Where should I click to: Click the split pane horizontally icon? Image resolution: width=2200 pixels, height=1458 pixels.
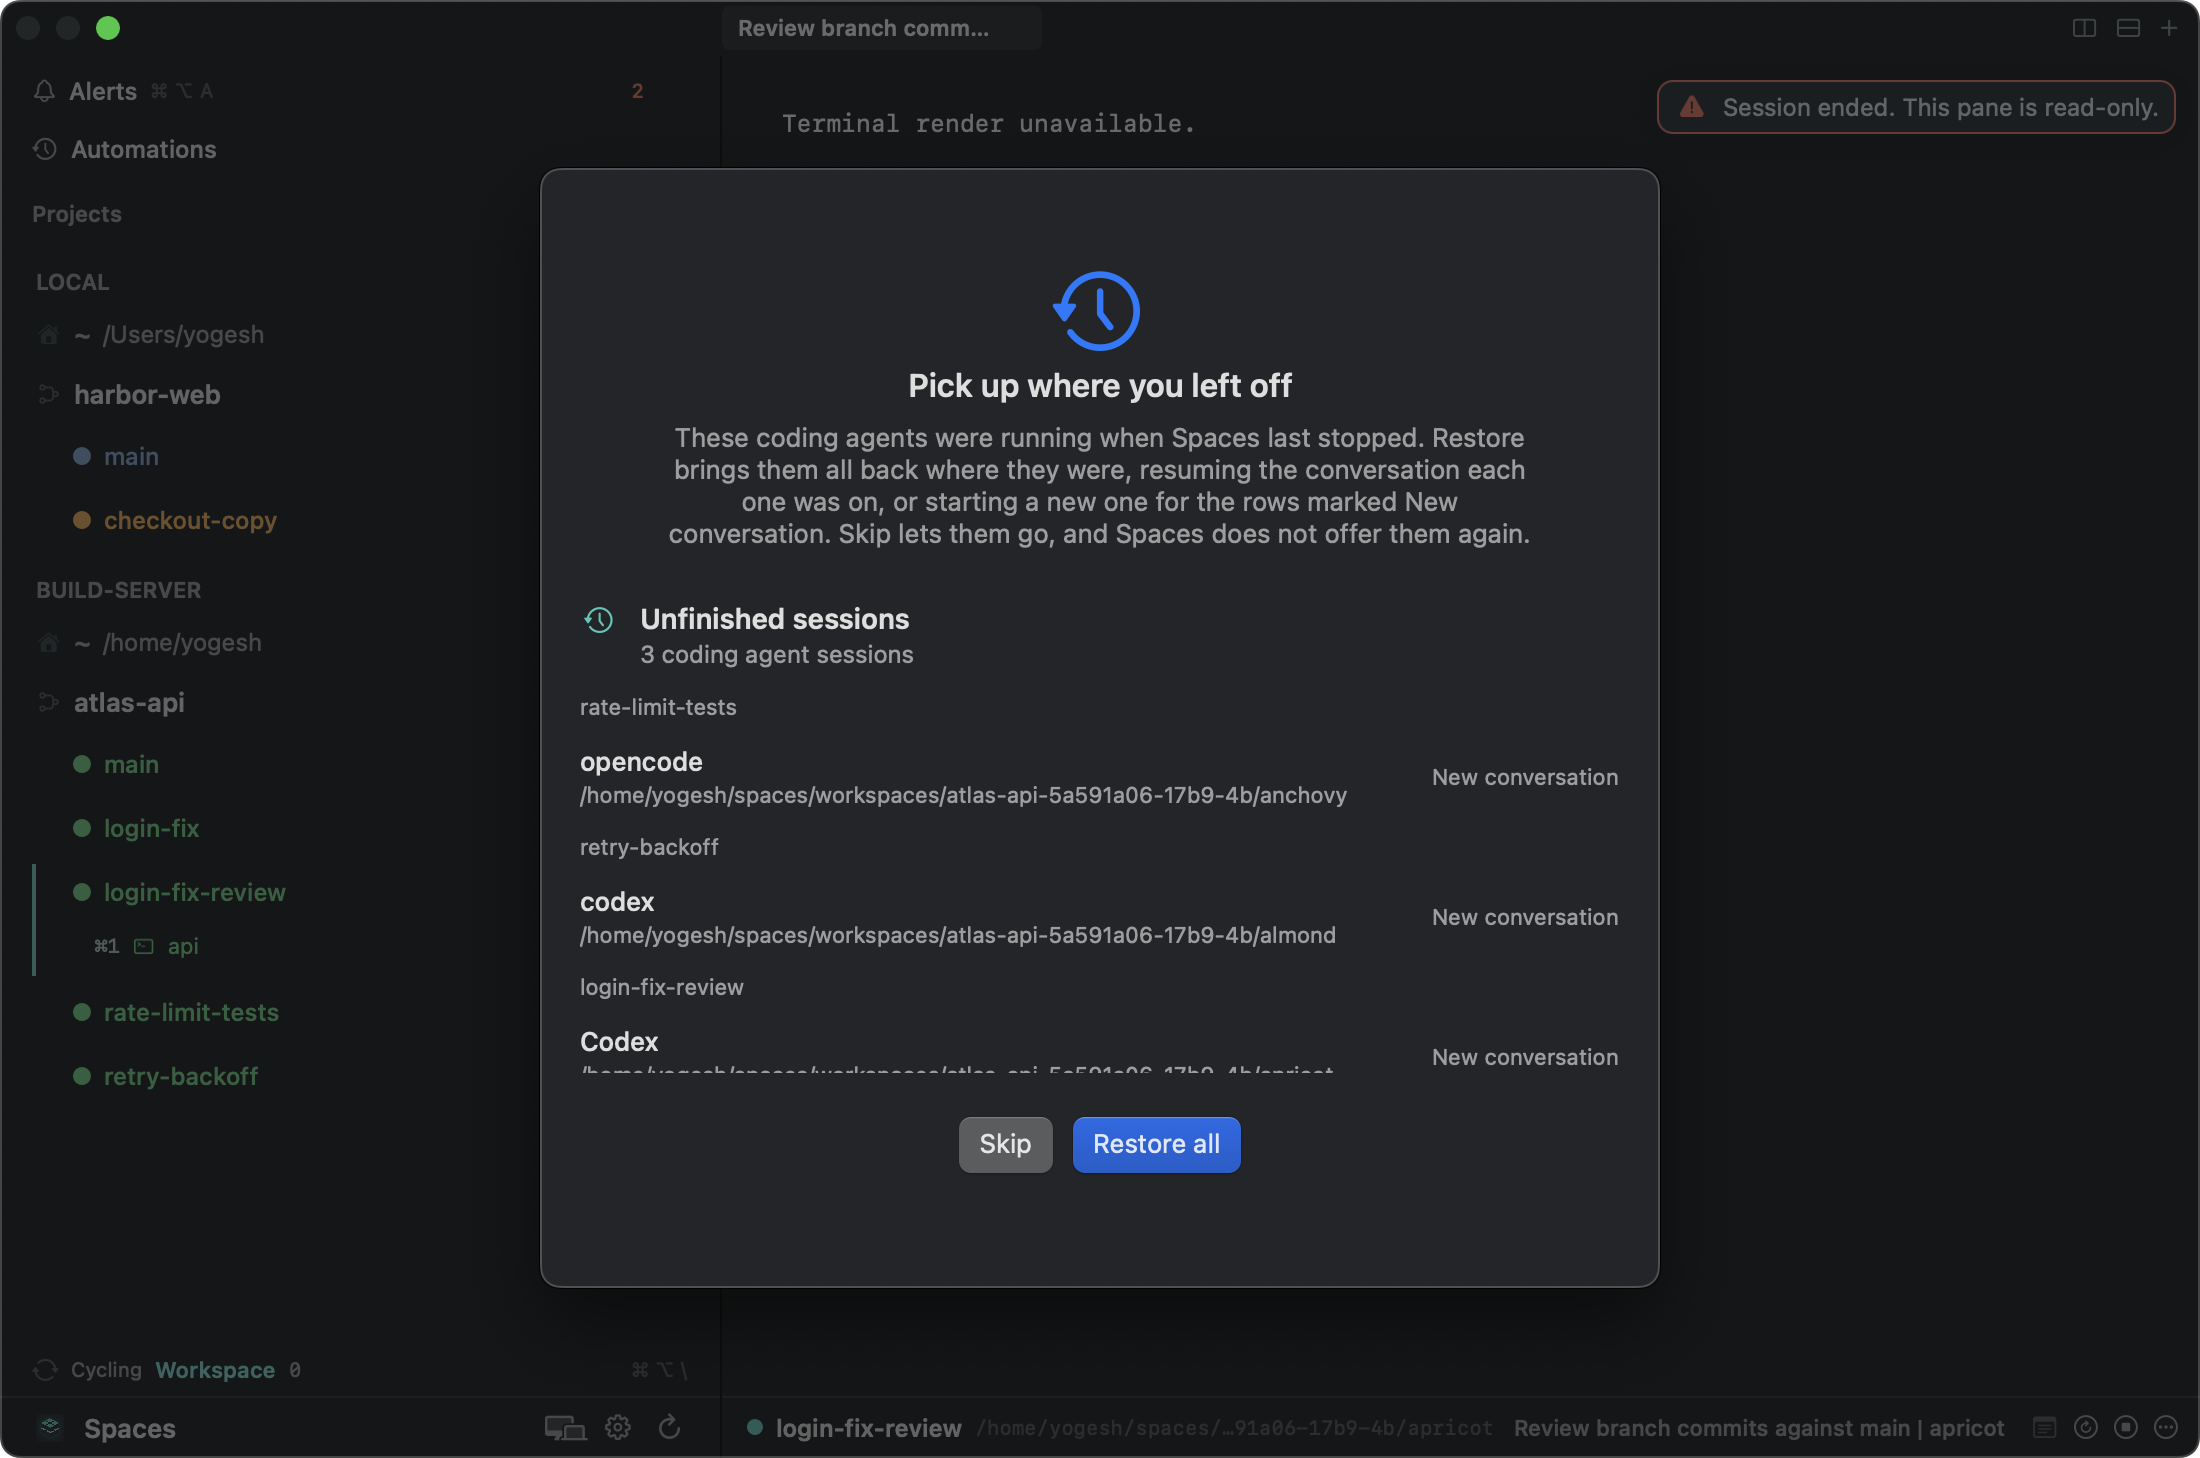click(x=2128, y=28)
